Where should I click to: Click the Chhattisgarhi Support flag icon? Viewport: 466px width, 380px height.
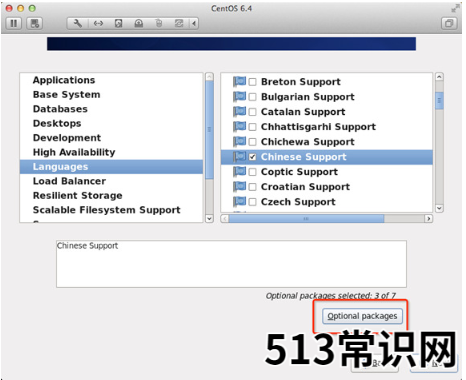pyautogui.click(x=239, y=126)
